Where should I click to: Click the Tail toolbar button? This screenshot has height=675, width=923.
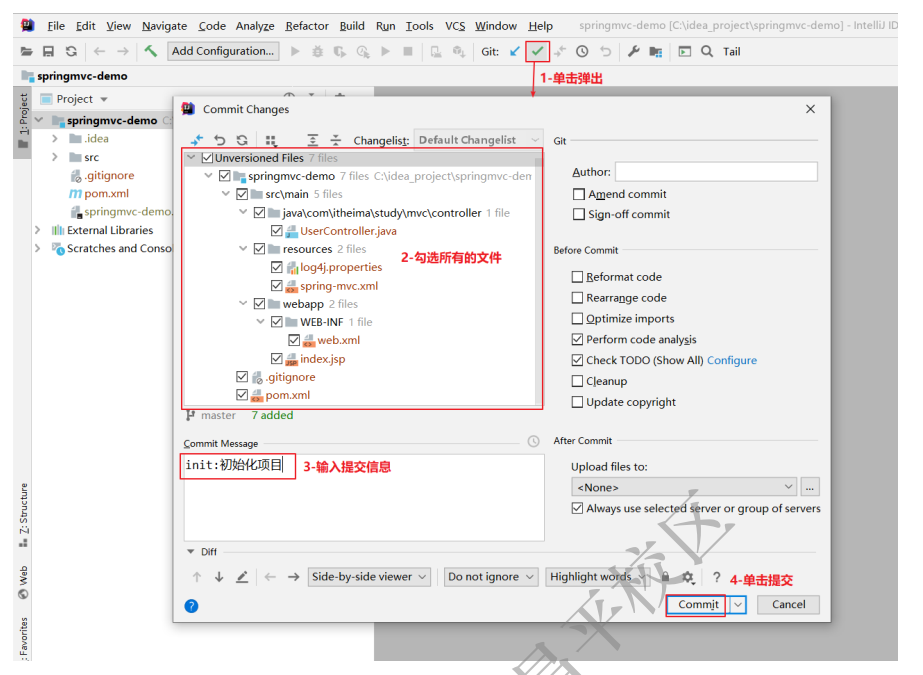coord(732,52)
